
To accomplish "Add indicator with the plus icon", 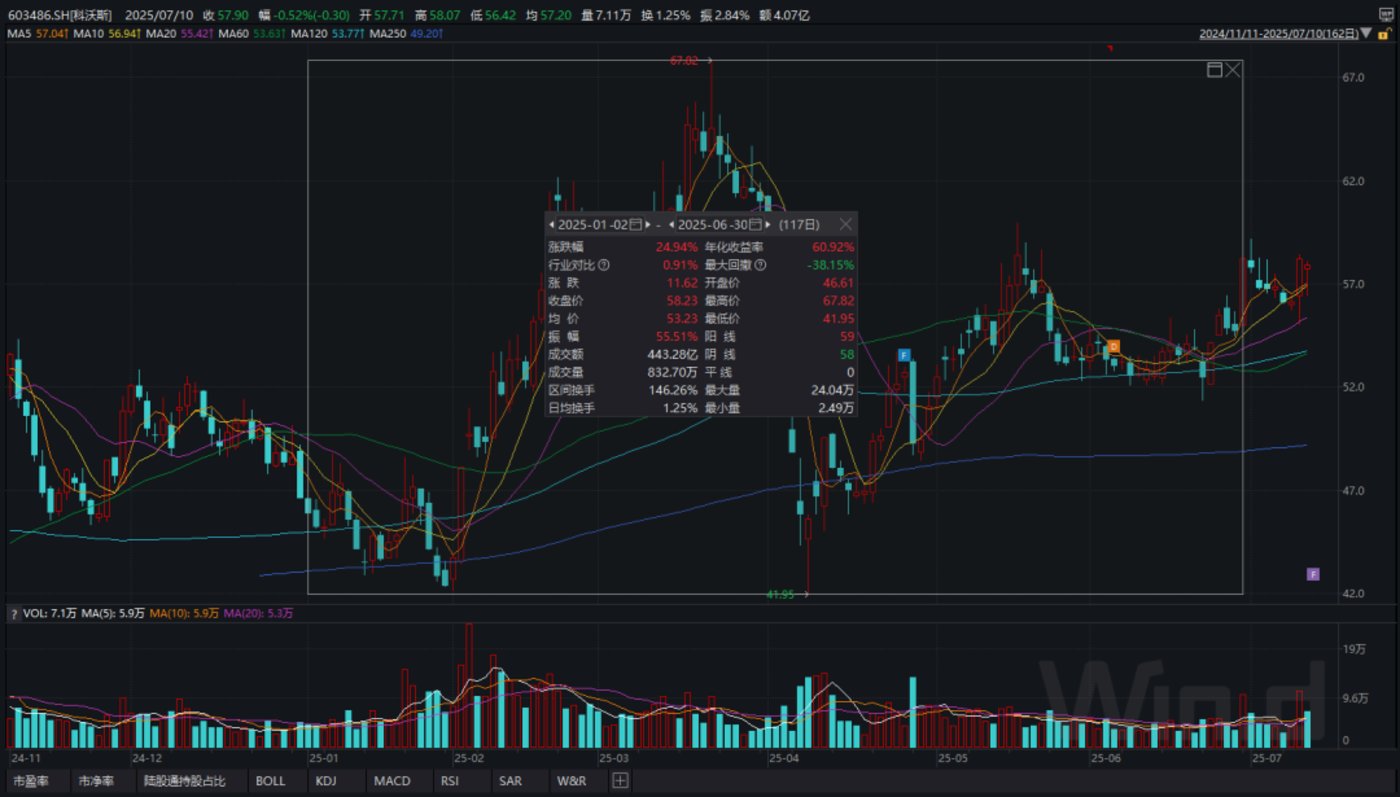I will tap(620, 781).
